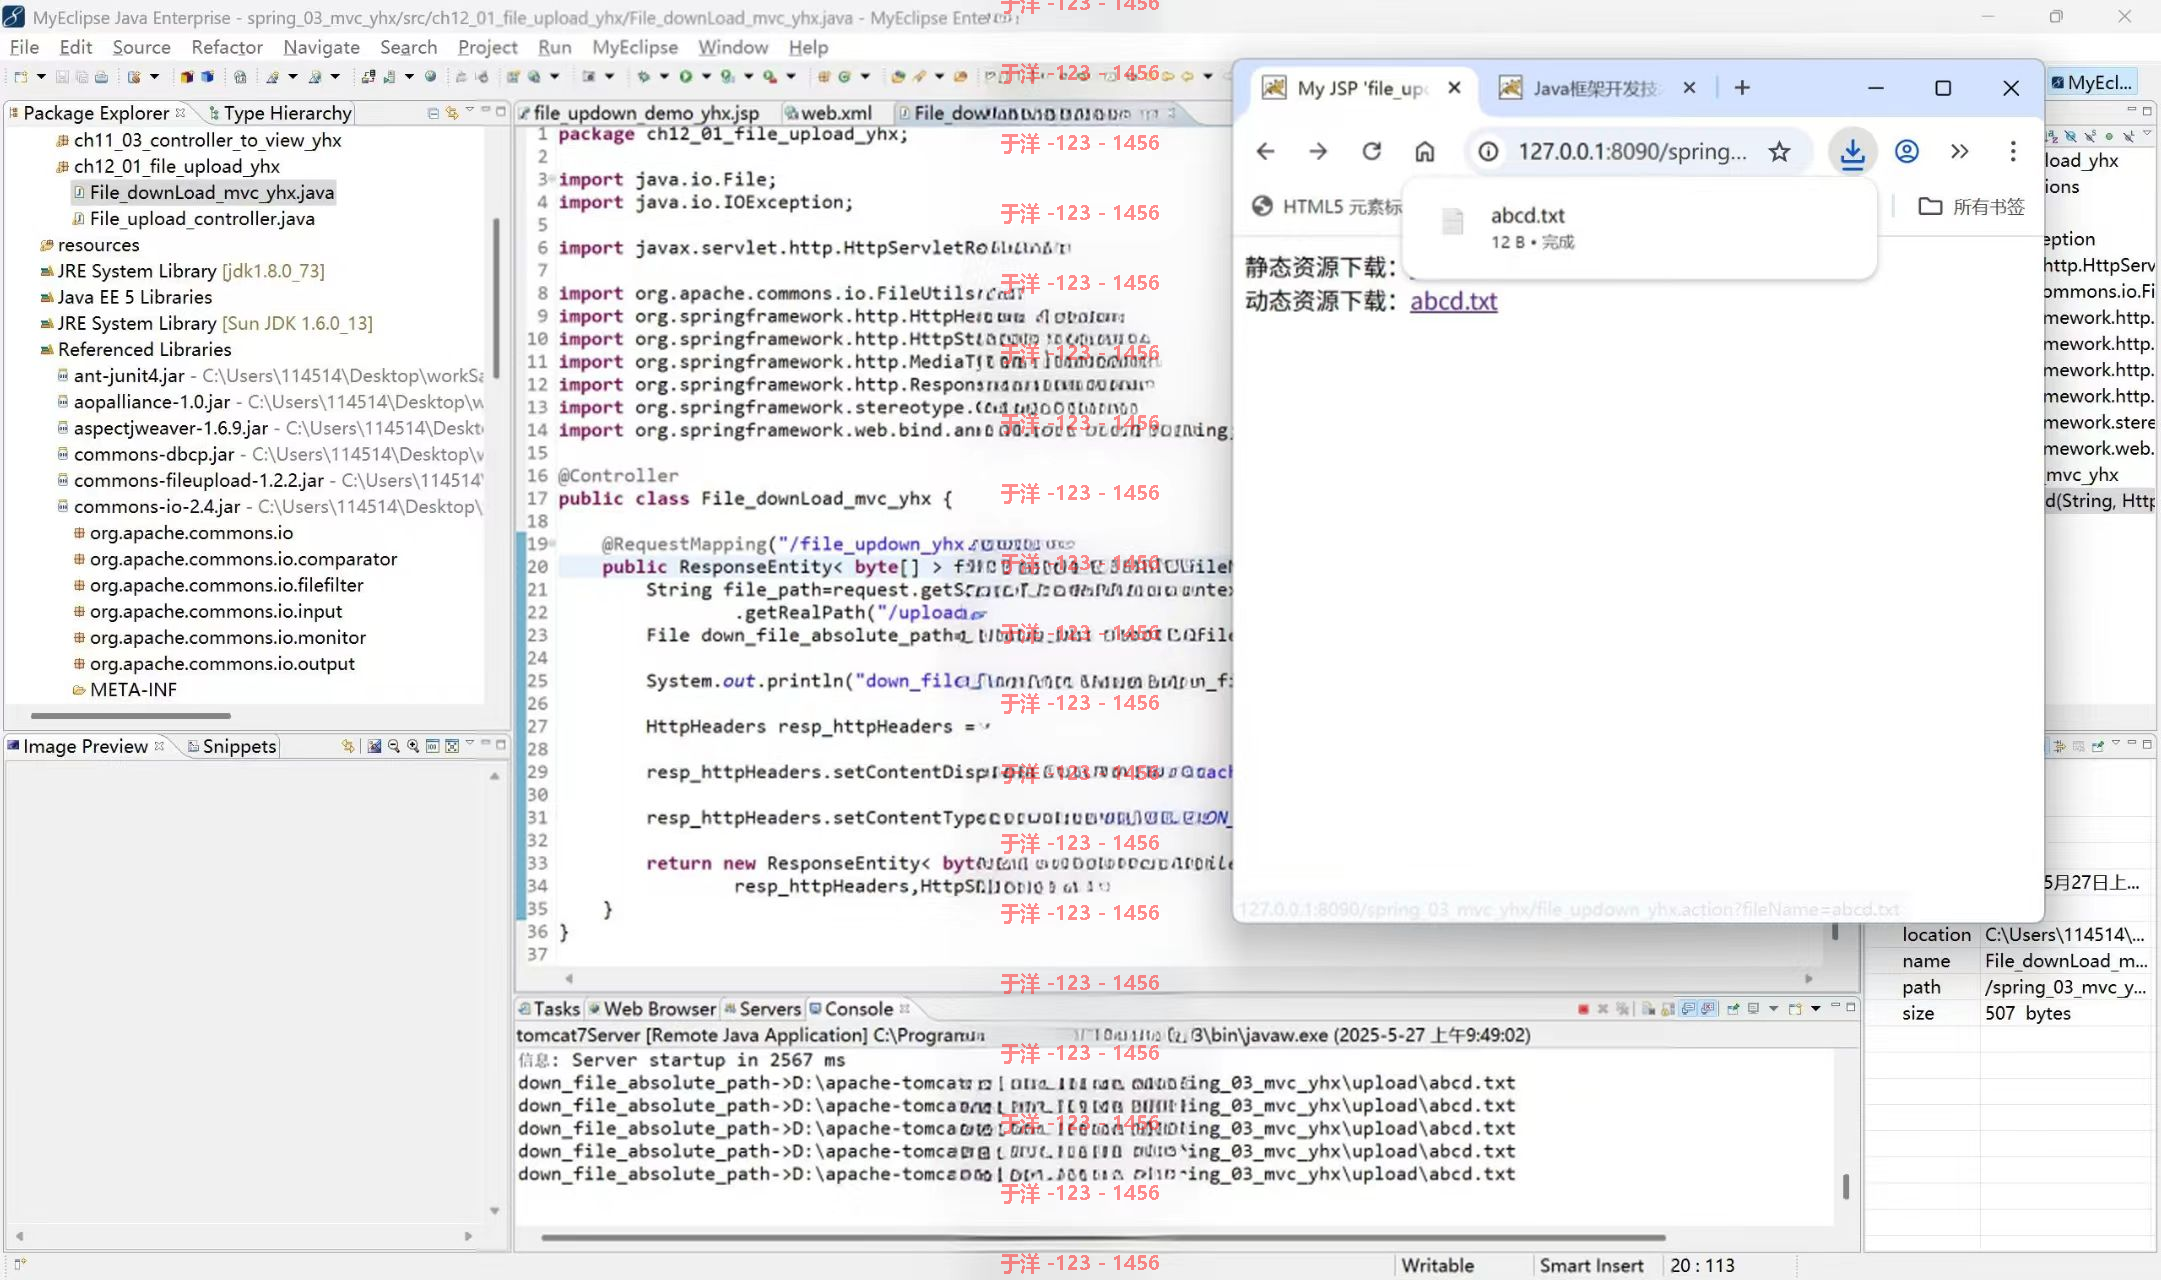Screen dimensions: 2161x1280
Task: Click the browser Downloads icon
Action: tap(1852, 152)
